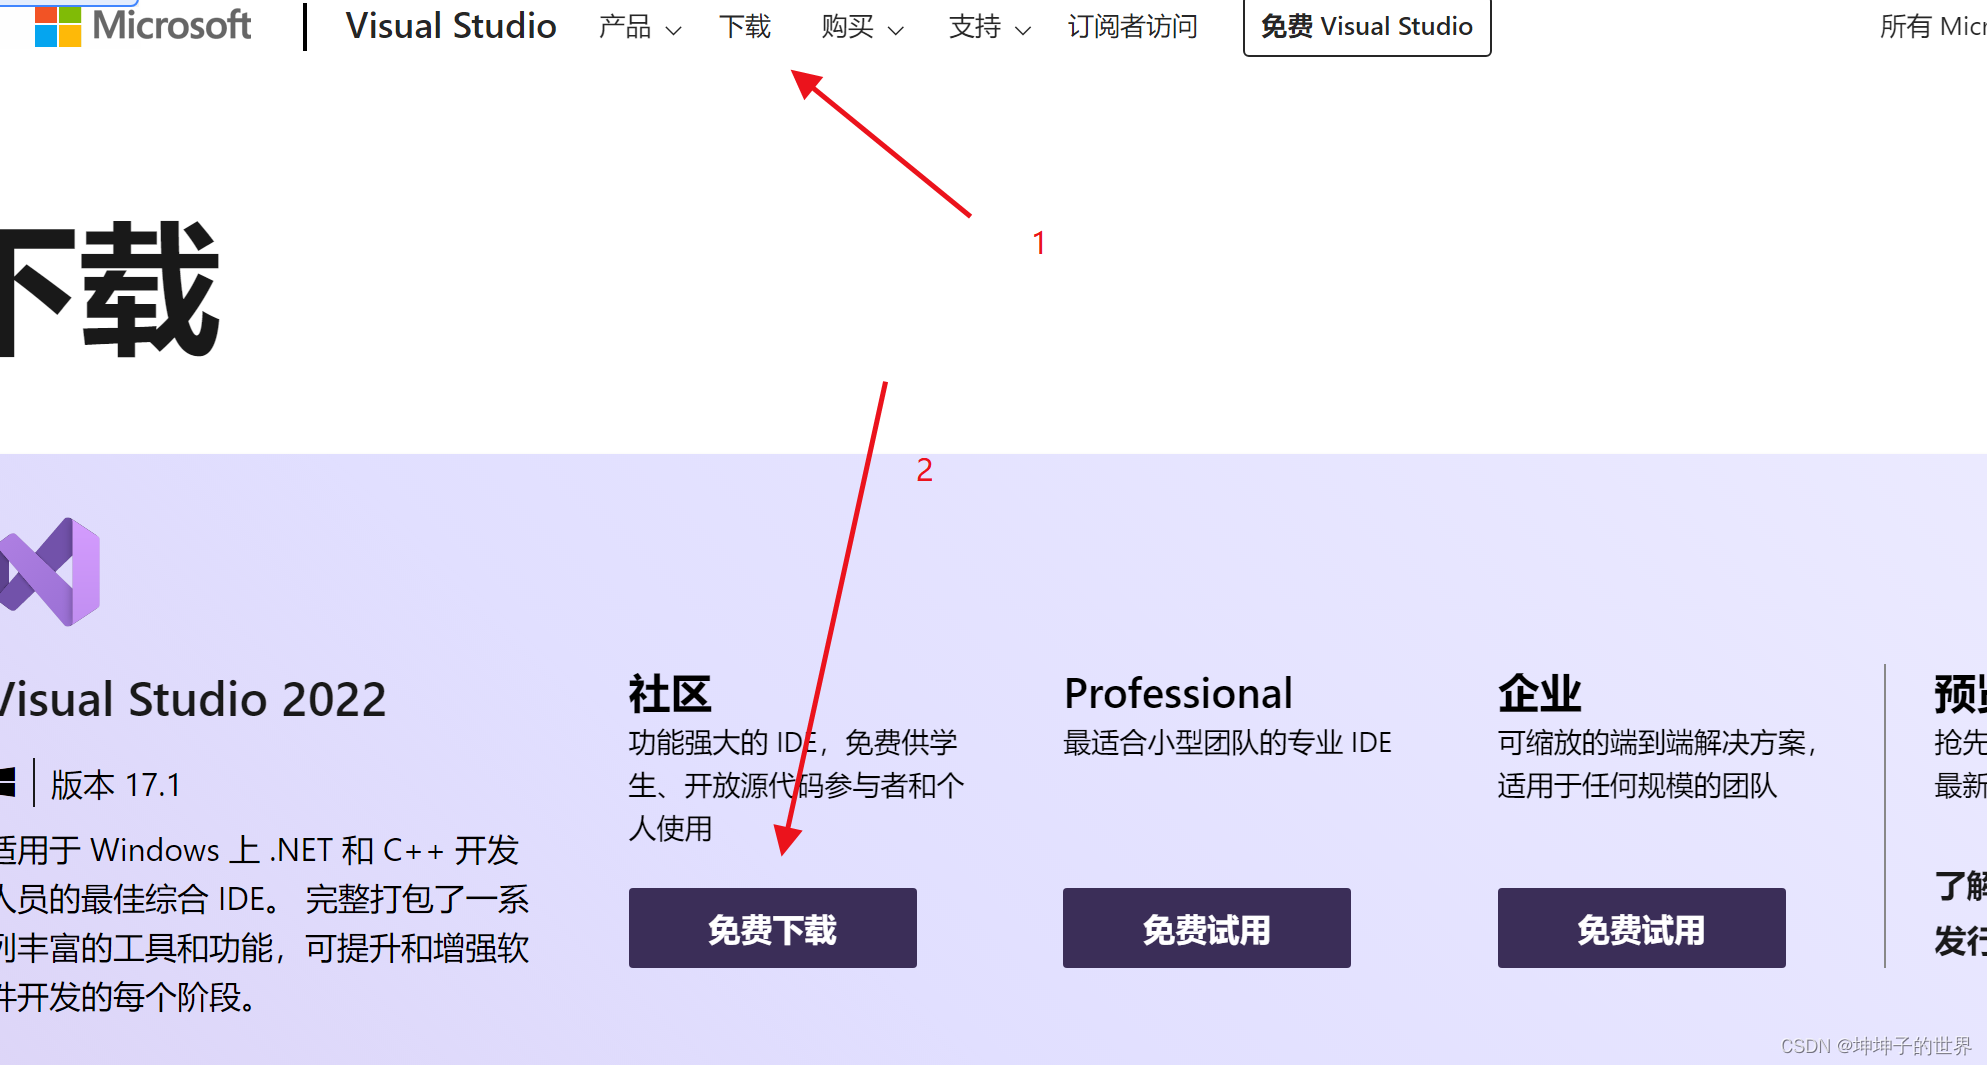
Task: Click the purple Visual Studio logo
Action: (50, 572)
